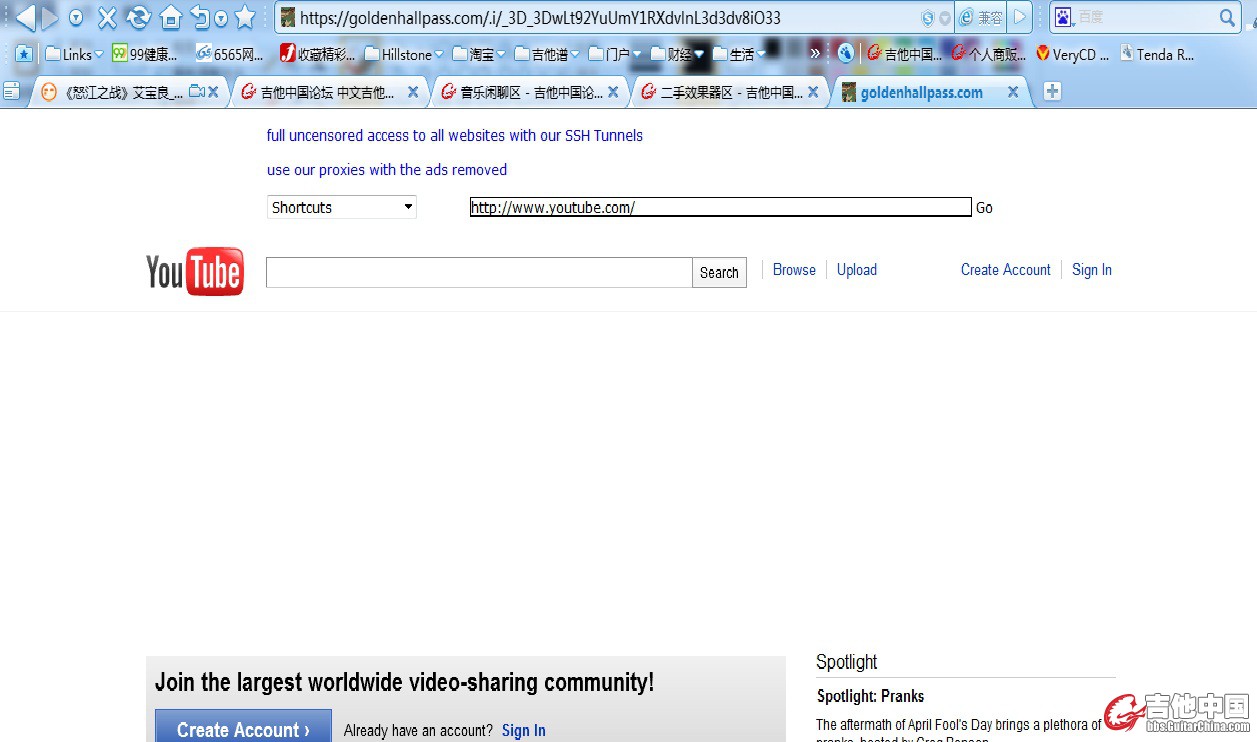1257x742 pixels.
Task: Open the Browse link
Action: coord(794,270)
